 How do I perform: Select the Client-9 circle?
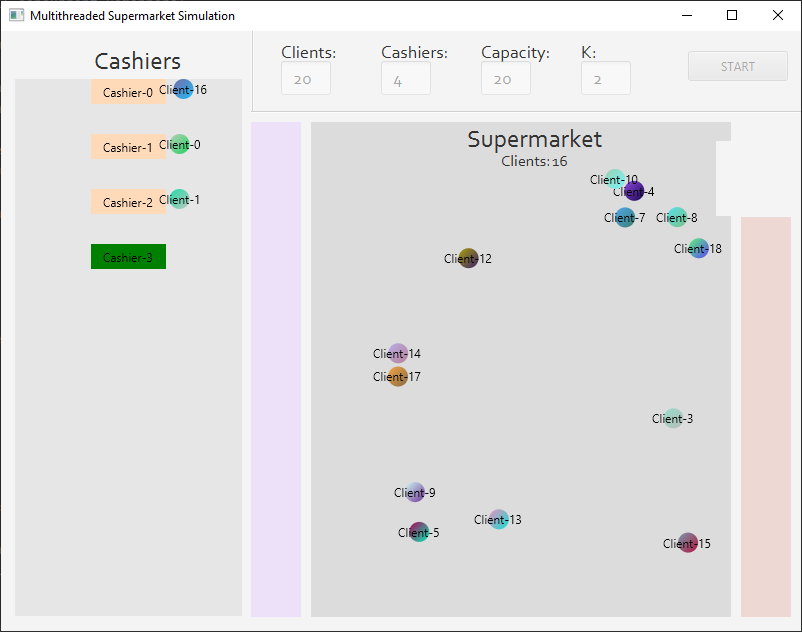point(415,492)
